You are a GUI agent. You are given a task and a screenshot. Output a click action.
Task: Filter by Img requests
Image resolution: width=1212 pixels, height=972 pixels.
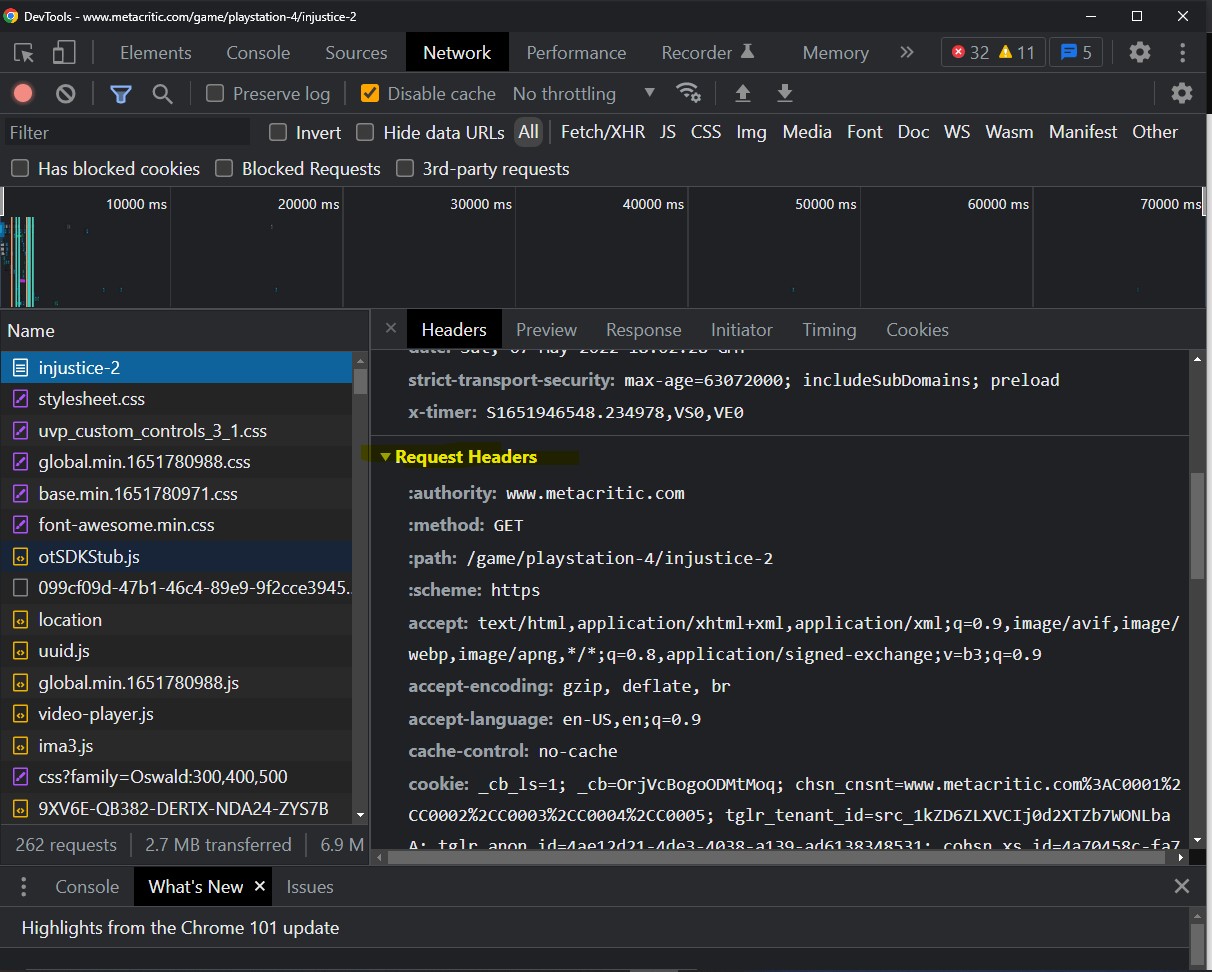click(751, 132)
